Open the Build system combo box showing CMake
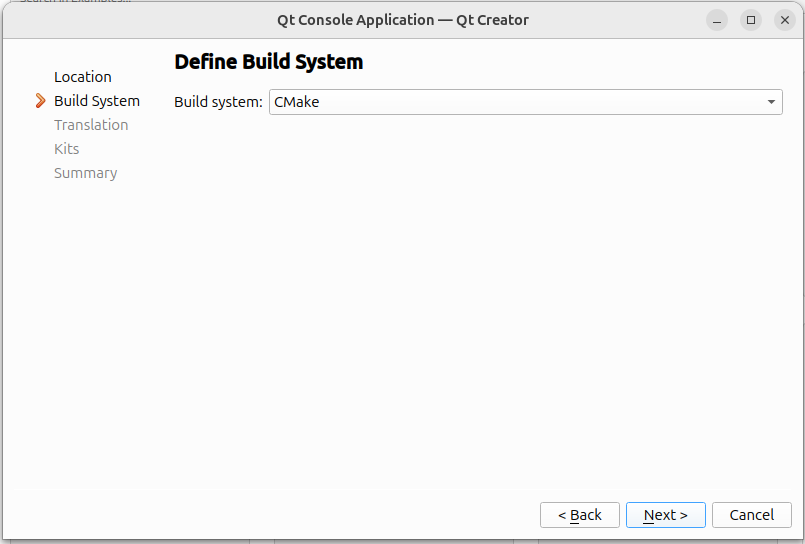 (525, 102)
